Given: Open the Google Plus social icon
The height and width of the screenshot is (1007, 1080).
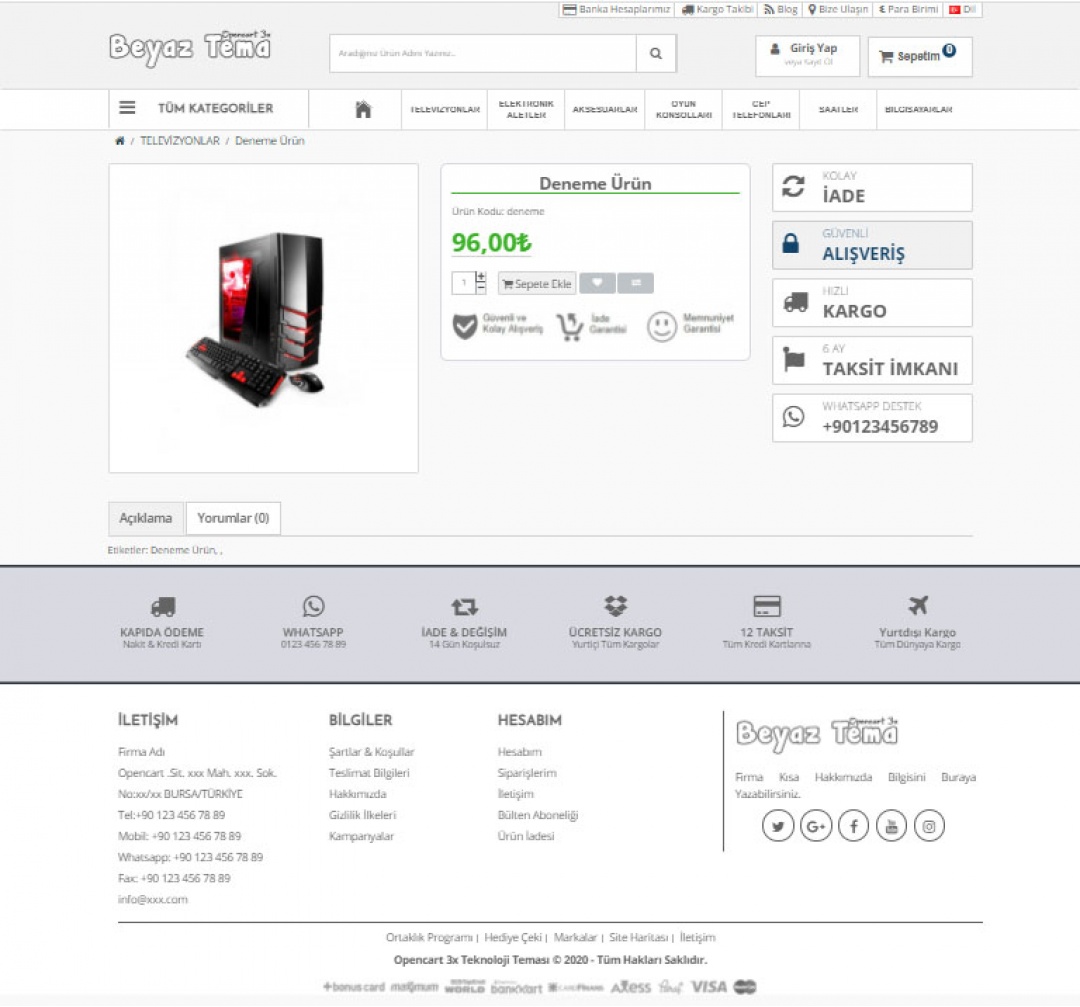Looking at the screenshot, I should [x=816, y=826].
